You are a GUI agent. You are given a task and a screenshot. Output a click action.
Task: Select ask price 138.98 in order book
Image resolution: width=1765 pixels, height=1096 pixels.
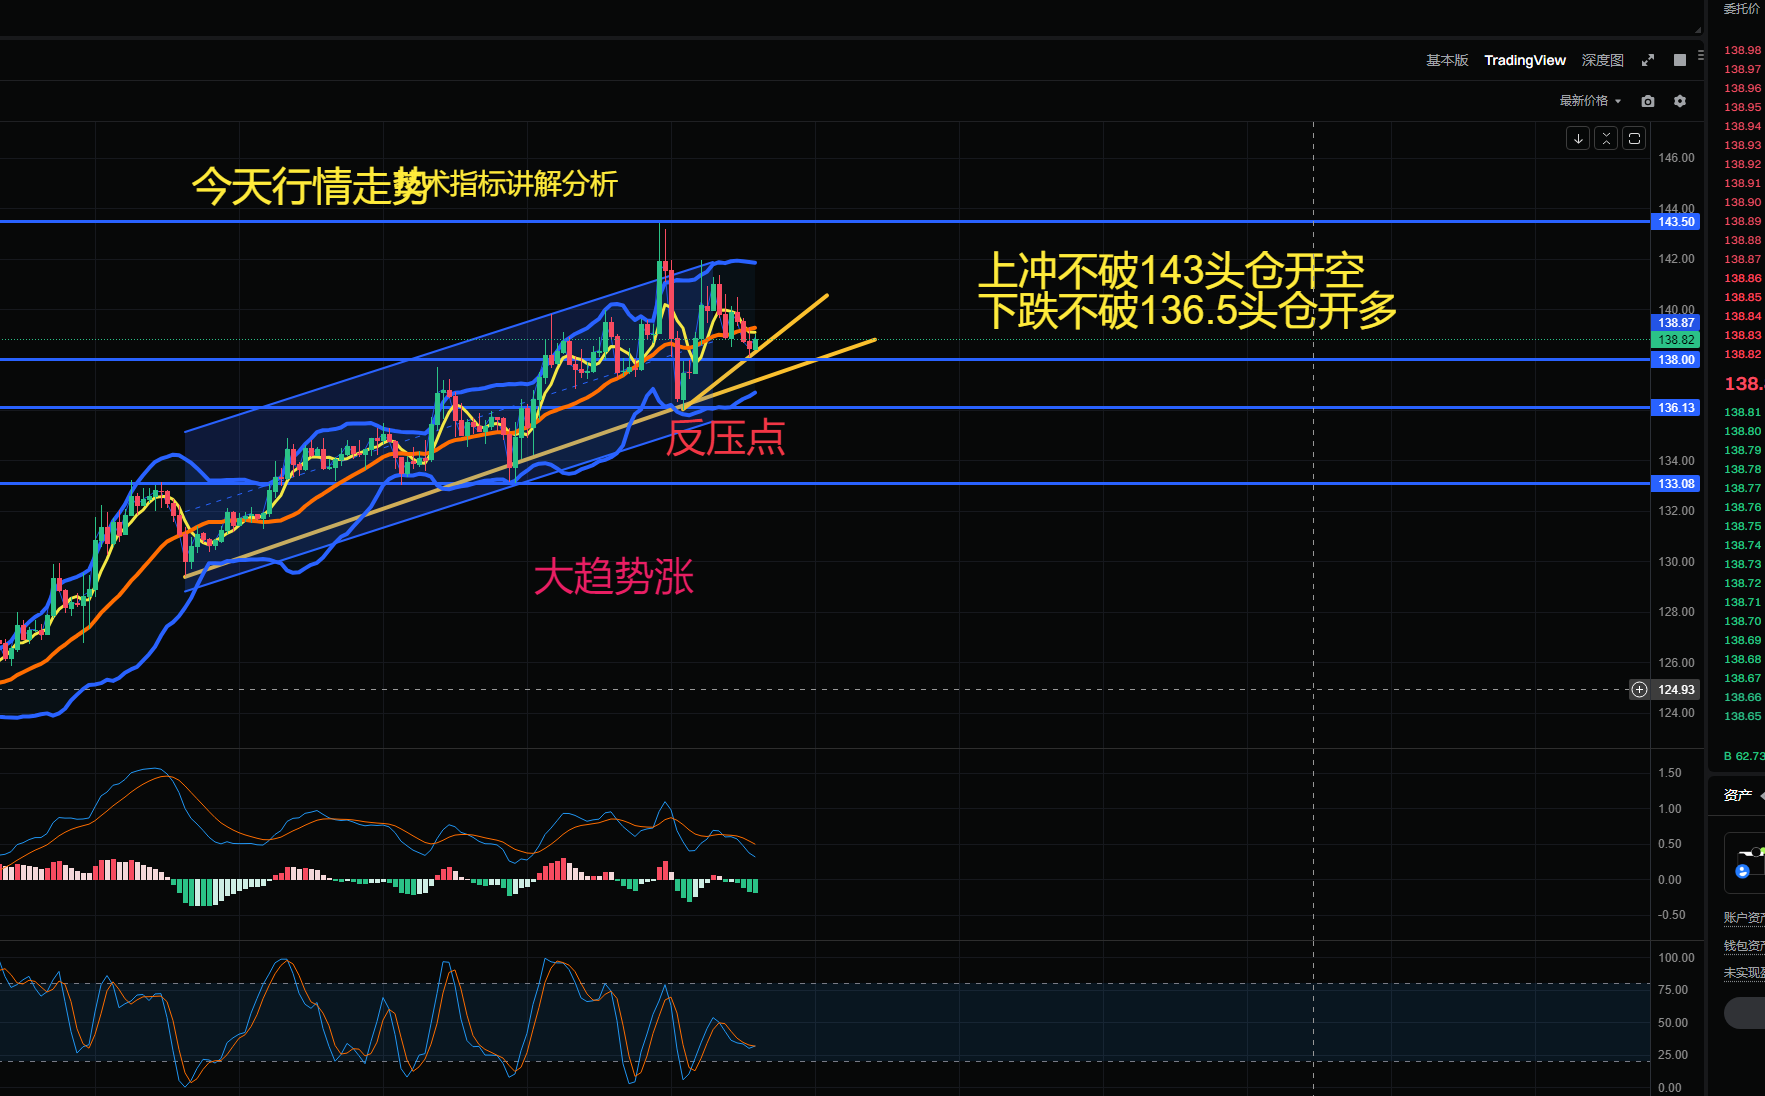(x=1742, y=50)
